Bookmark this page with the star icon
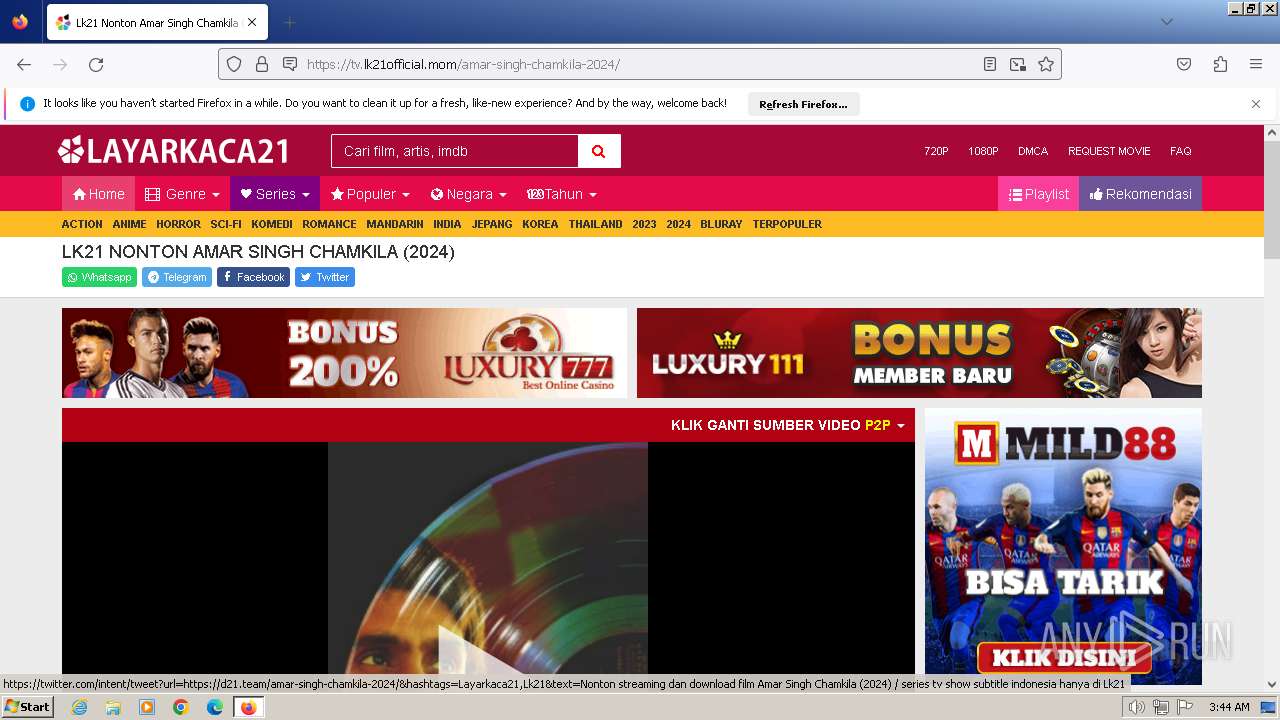Viewport: 1280px width, 720px height. click(x=1046, y=64)
